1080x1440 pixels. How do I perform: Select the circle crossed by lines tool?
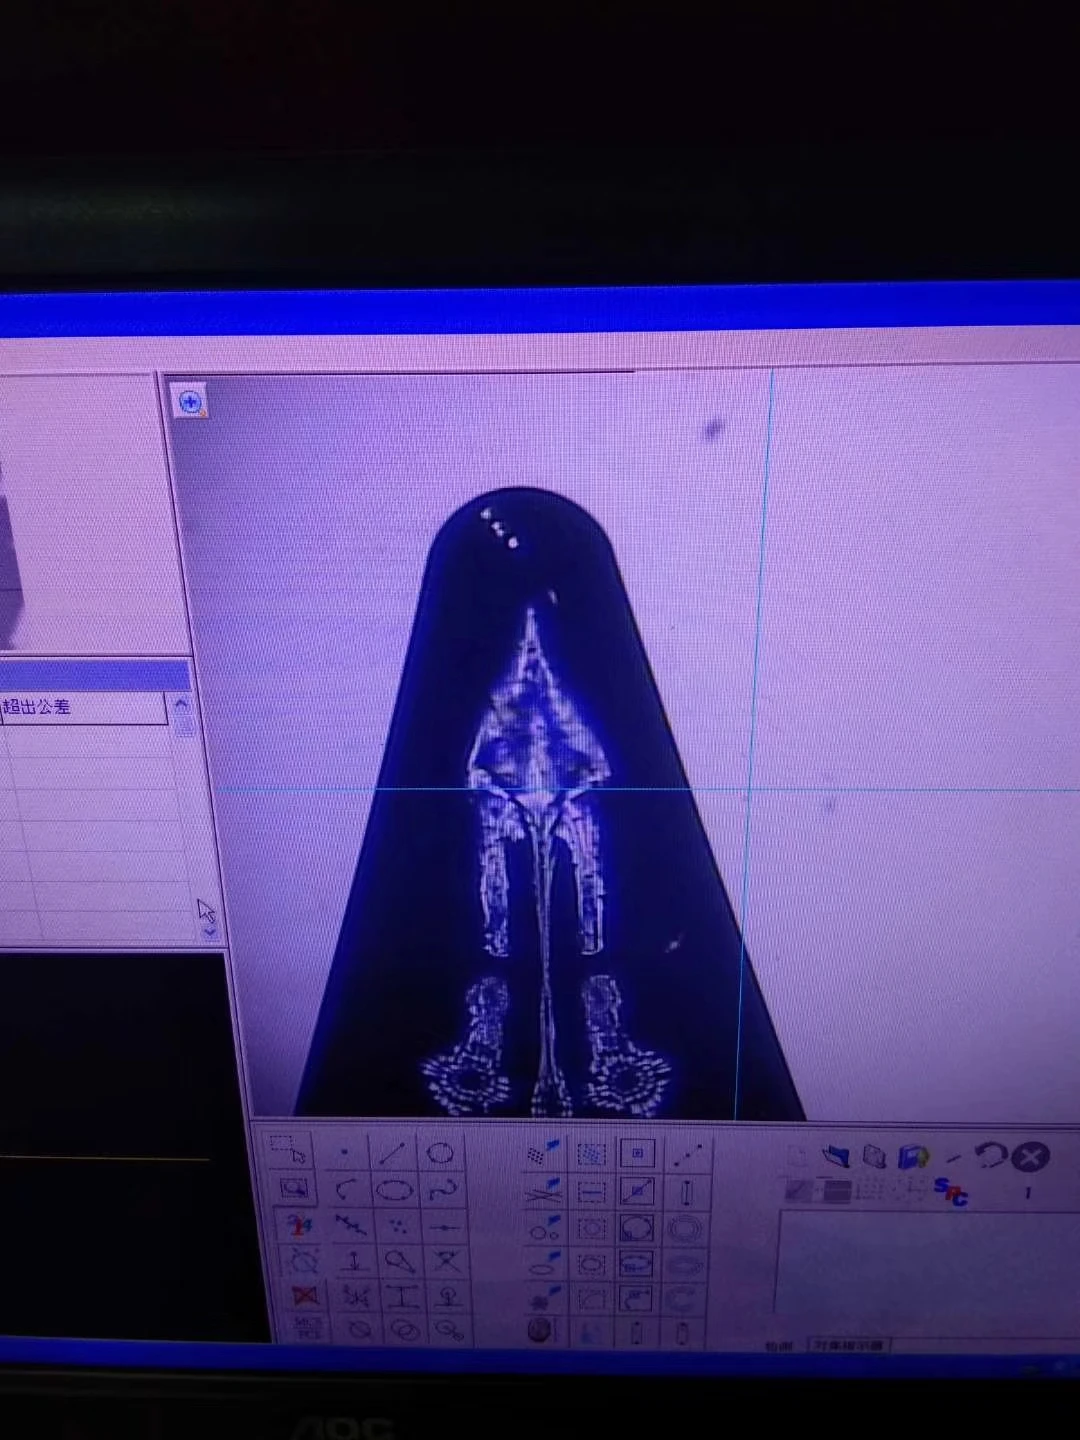(304, 1261)
